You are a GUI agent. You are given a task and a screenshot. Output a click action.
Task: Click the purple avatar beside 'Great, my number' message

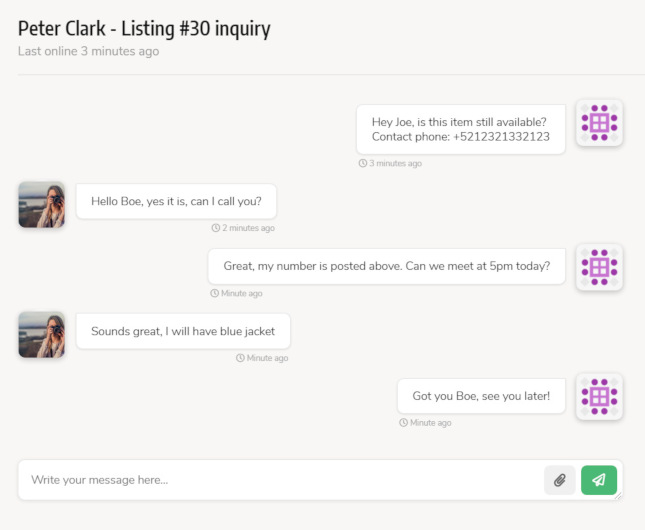(599, 267)
